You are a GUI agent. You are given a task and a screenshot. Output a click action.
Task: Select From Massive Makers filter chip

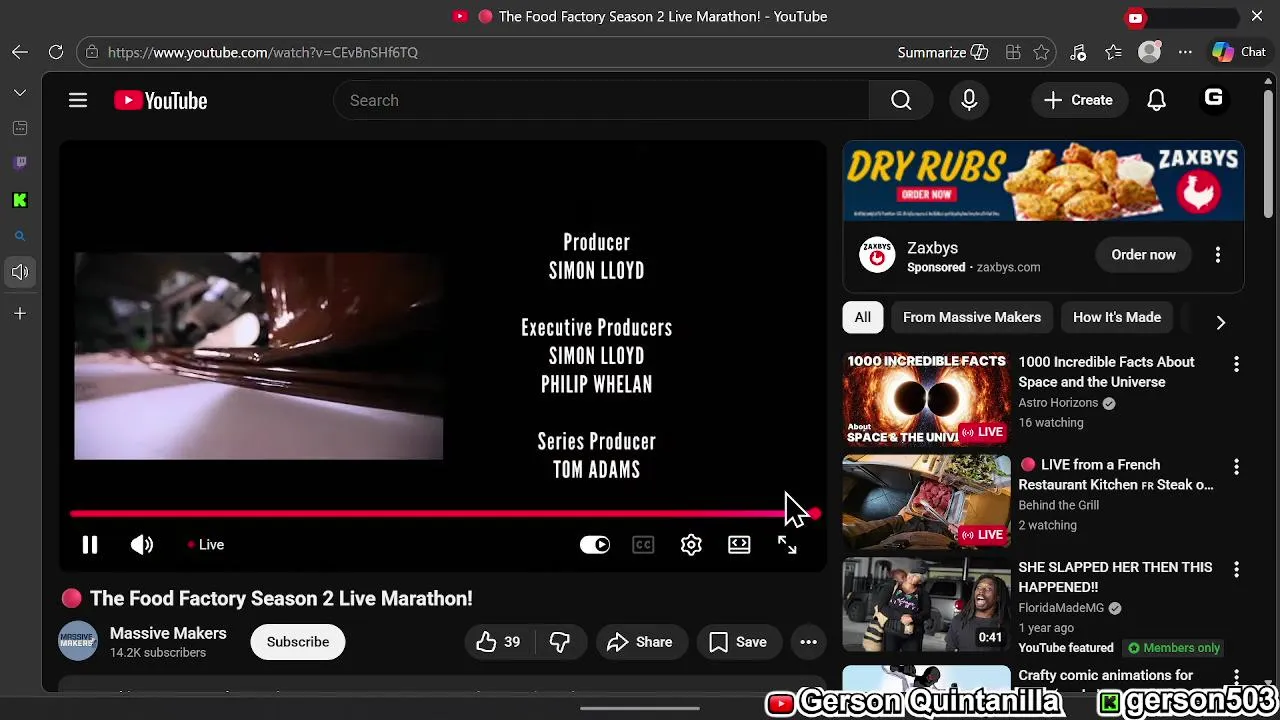click(972, 317)
